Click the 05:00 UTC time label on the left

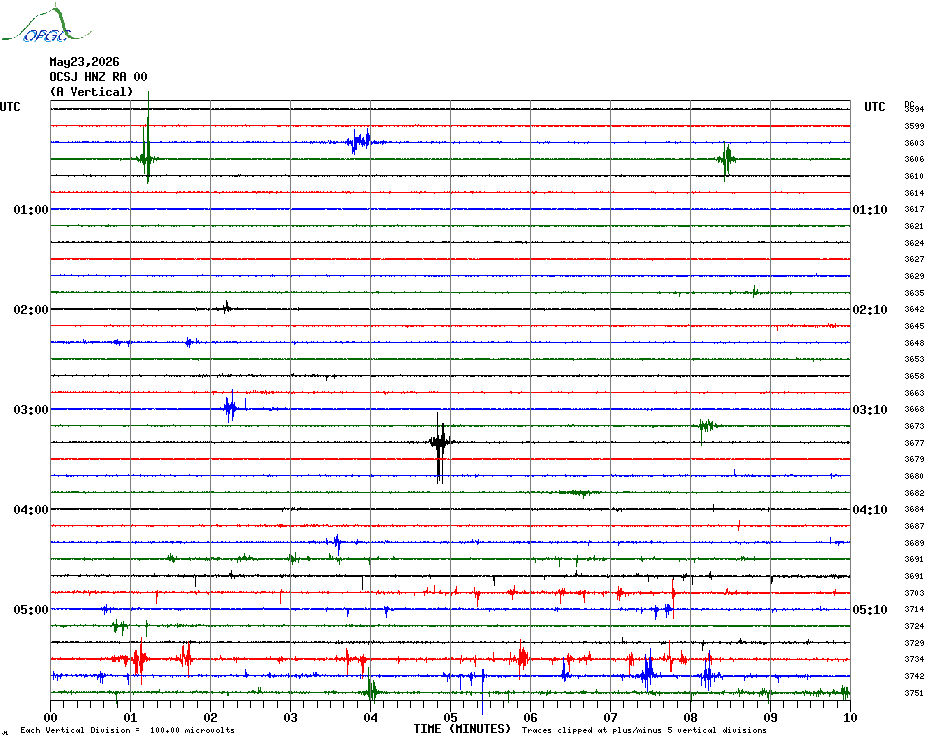pyautogui.click(x=31, y=610)
